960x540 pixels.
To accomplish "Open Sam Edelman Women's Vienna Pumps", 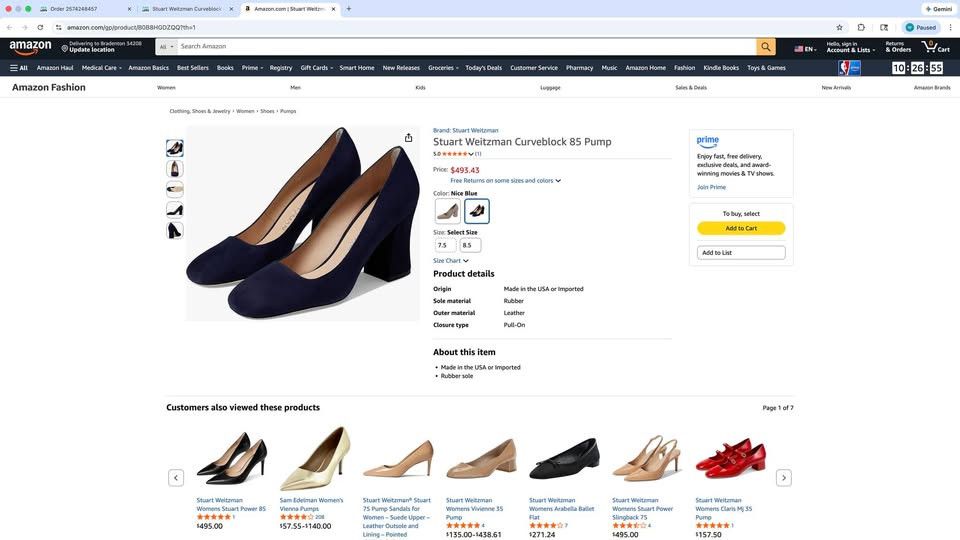I will pyautogui.click(x=312, y=504).
